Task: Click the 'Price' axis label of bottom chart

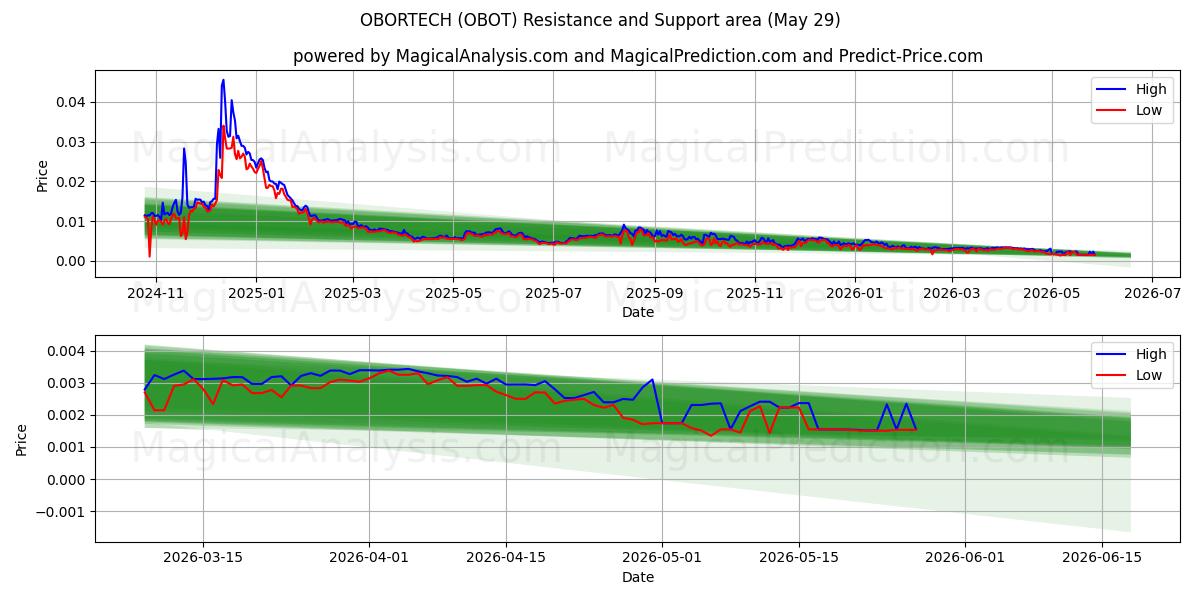Action: pos(23,439)
